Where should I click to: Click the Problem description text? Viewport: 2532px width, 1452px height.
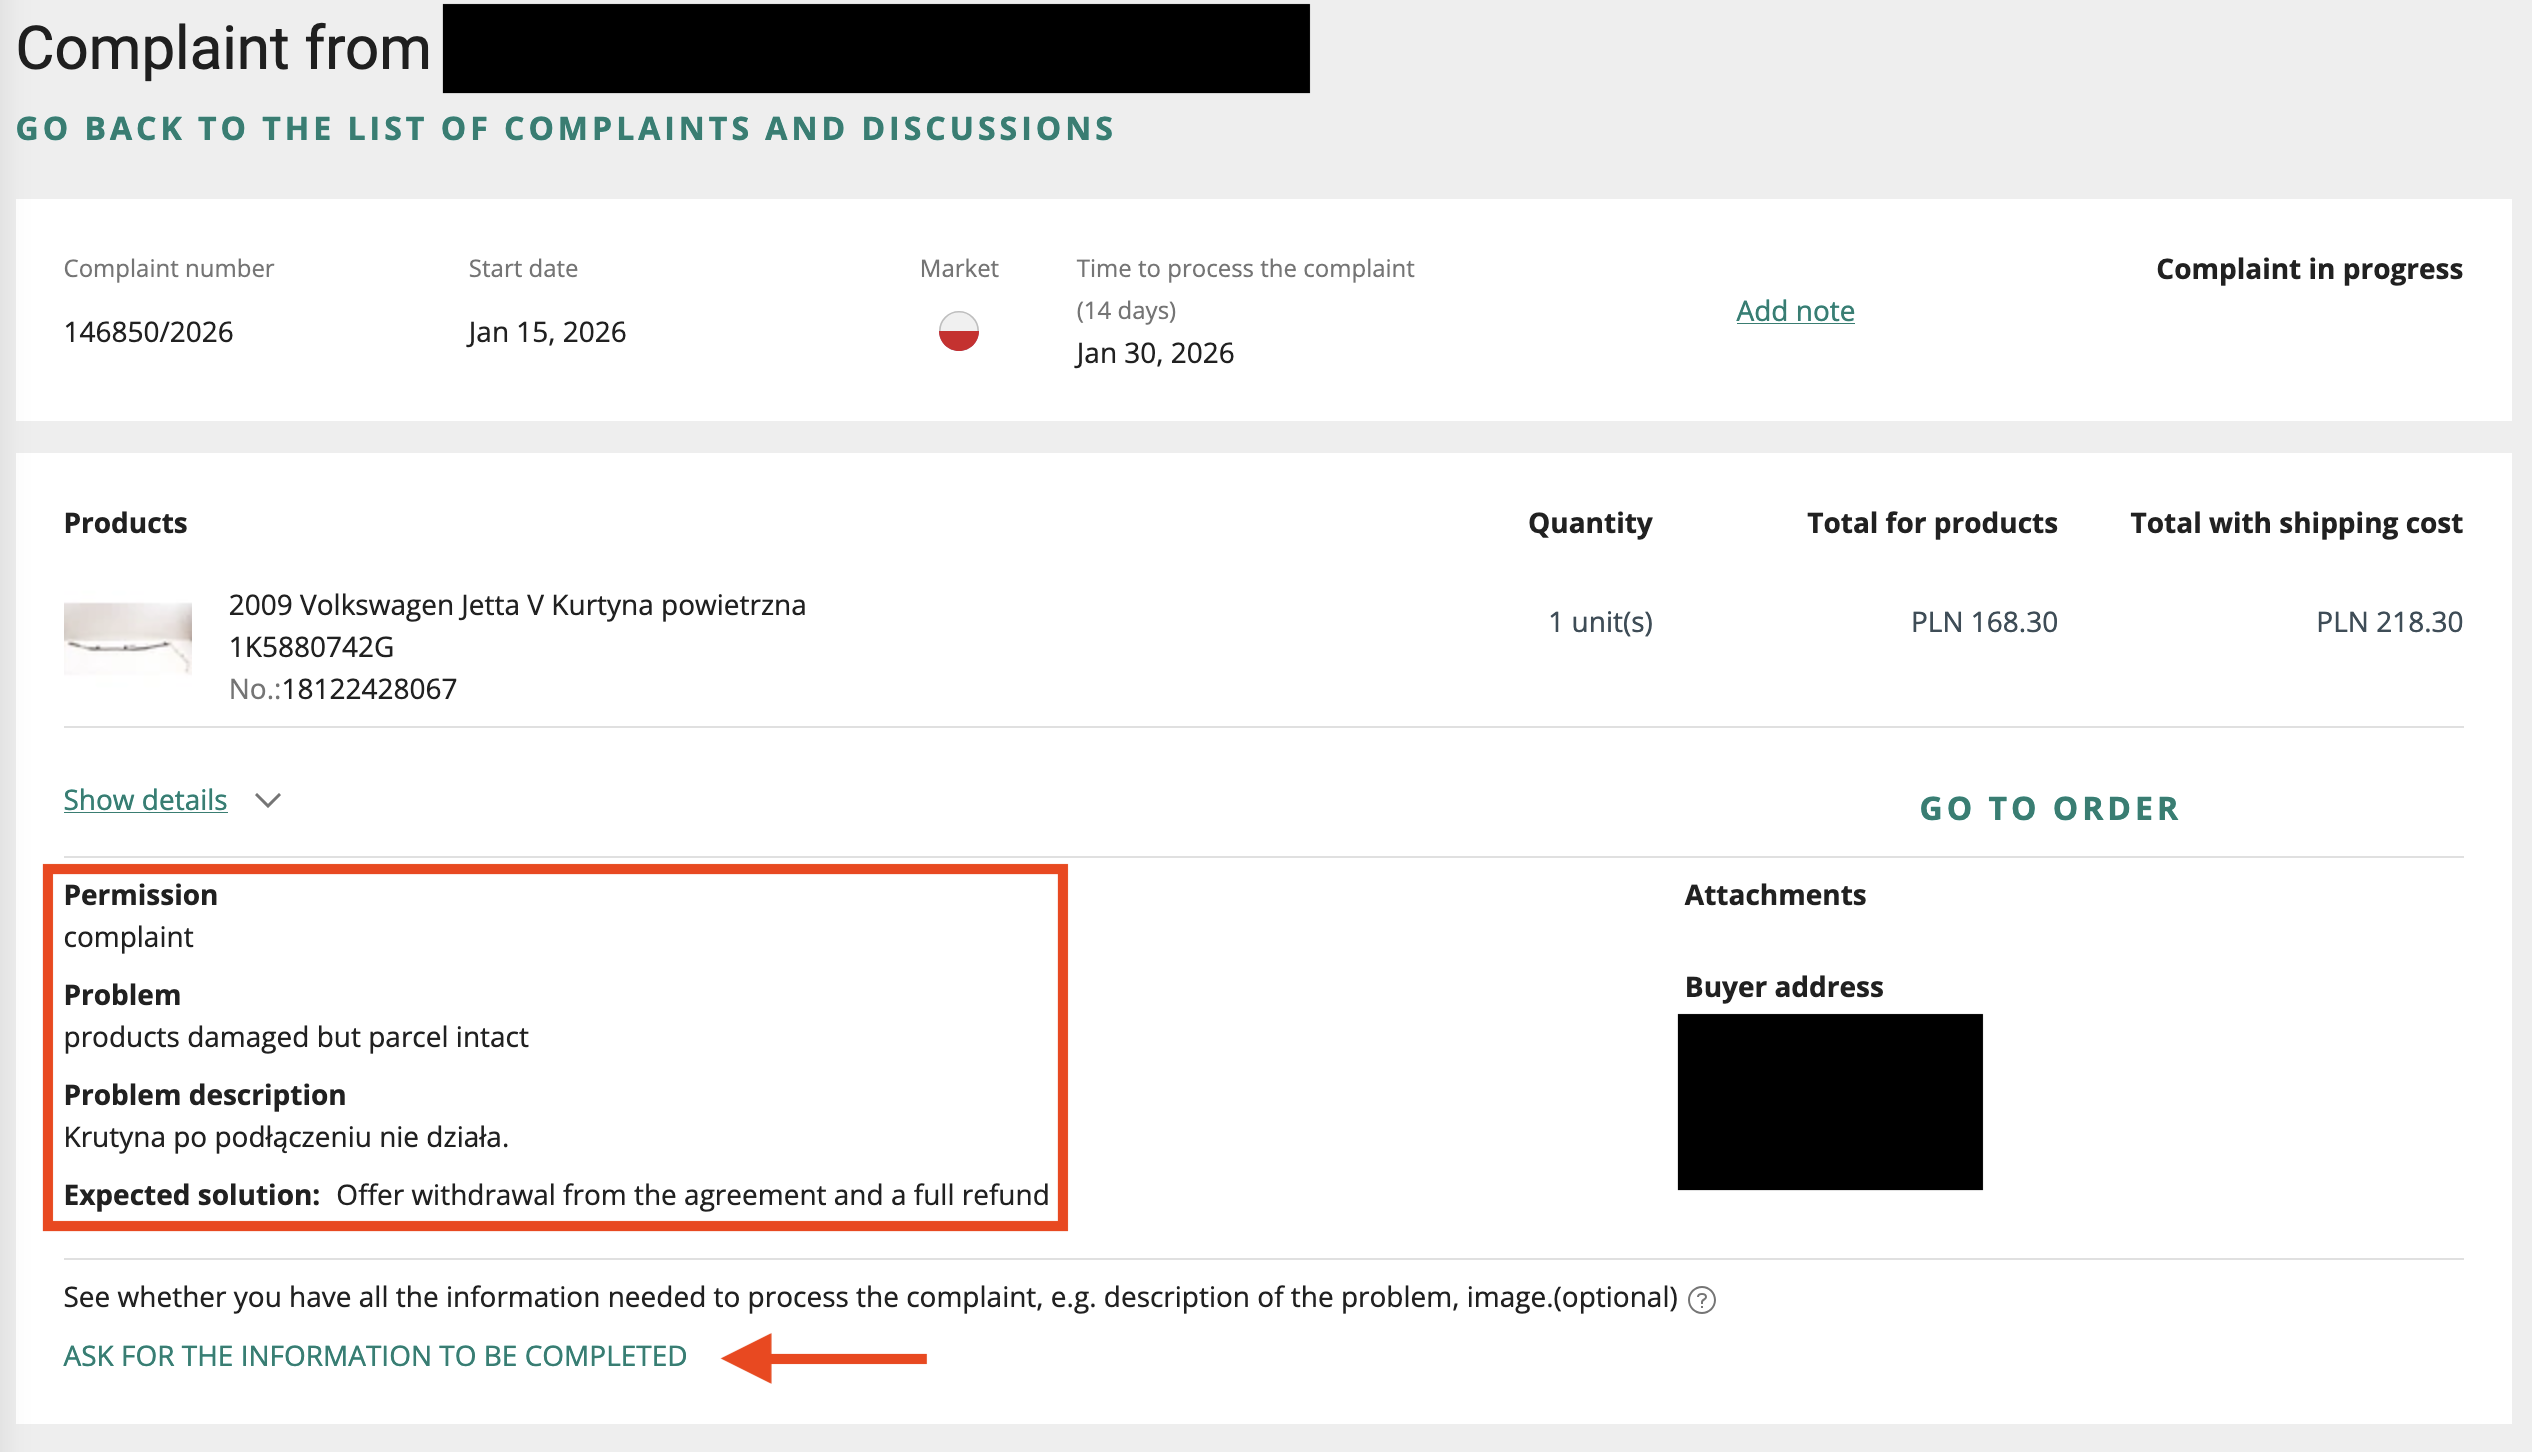[x=286, y=1137]
